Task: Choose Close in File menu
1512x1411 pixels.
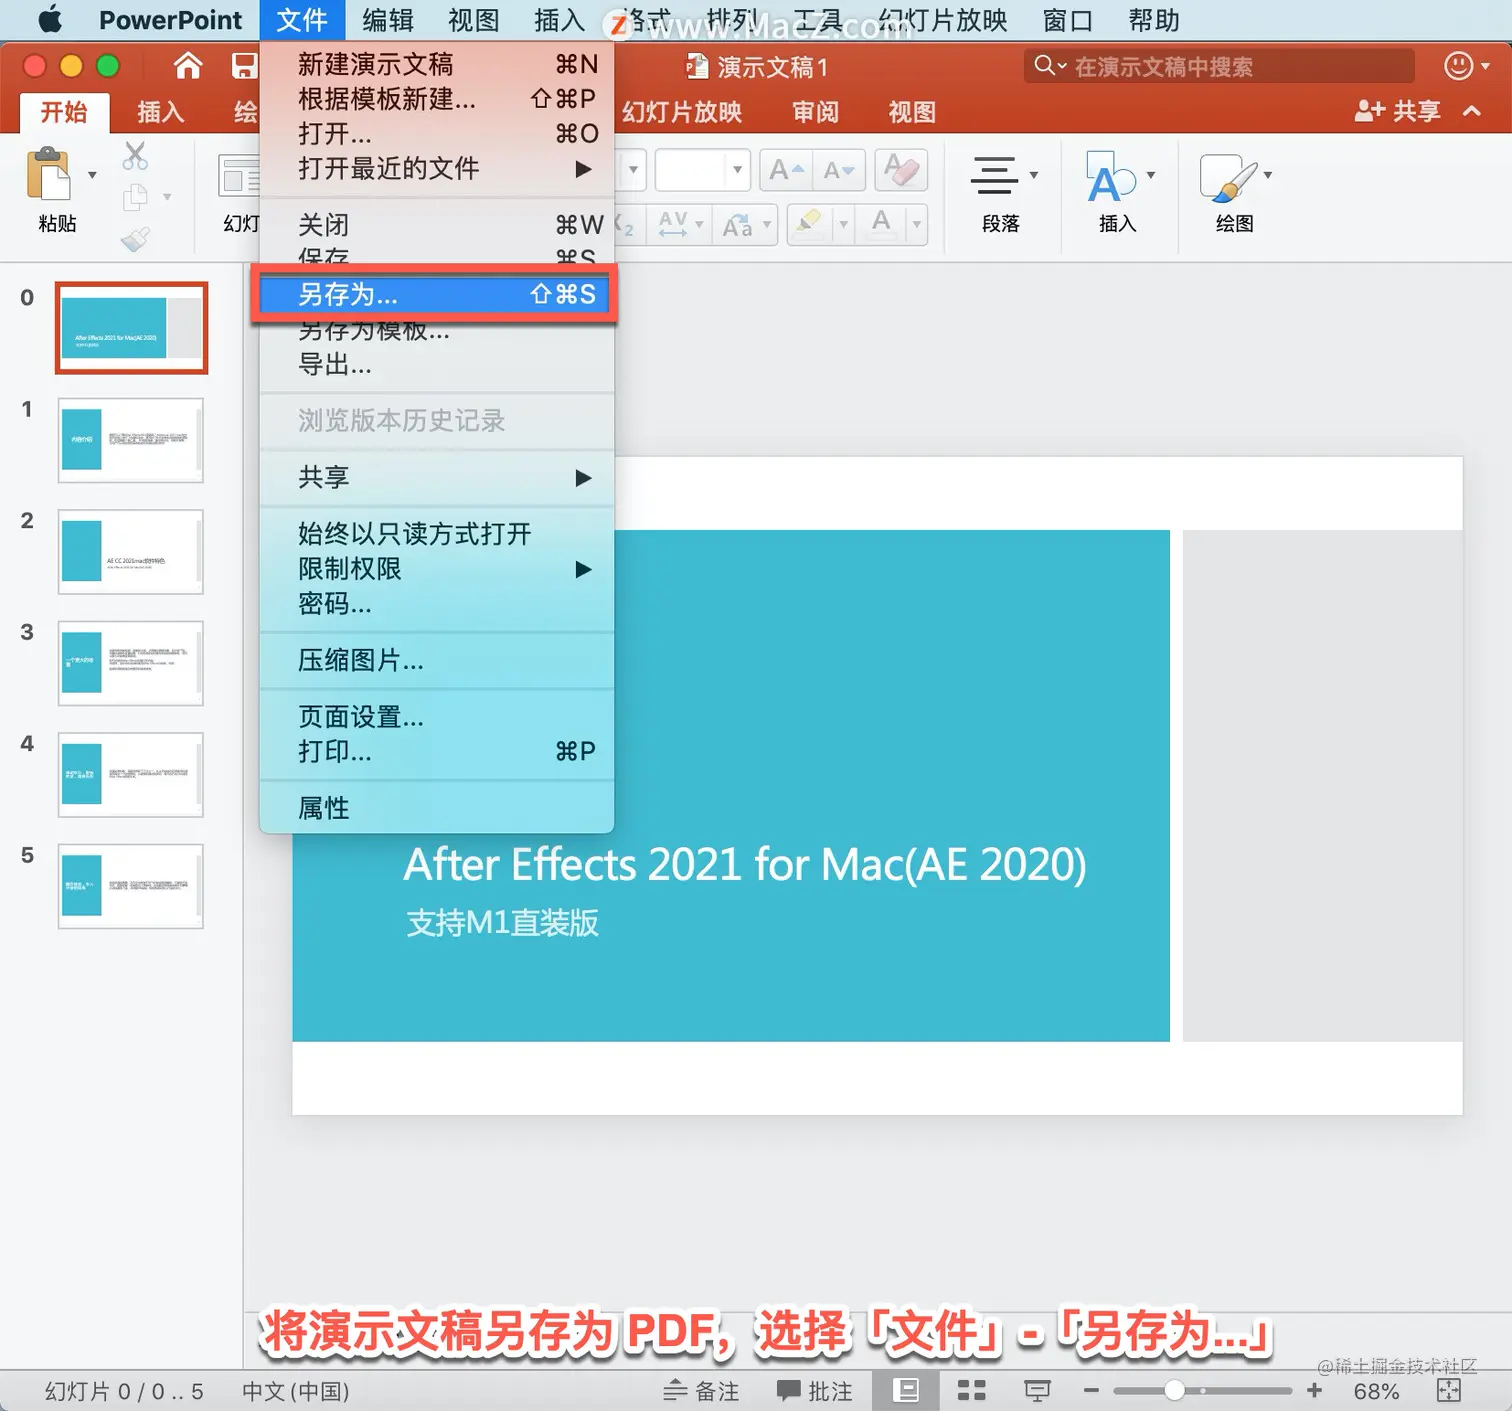Action: click(x=437, y=225)
